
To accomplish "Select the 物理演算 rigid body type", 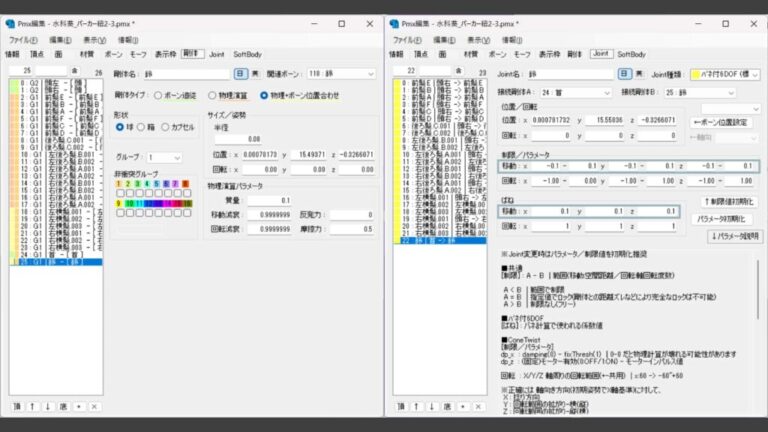I will pos(209,95).
